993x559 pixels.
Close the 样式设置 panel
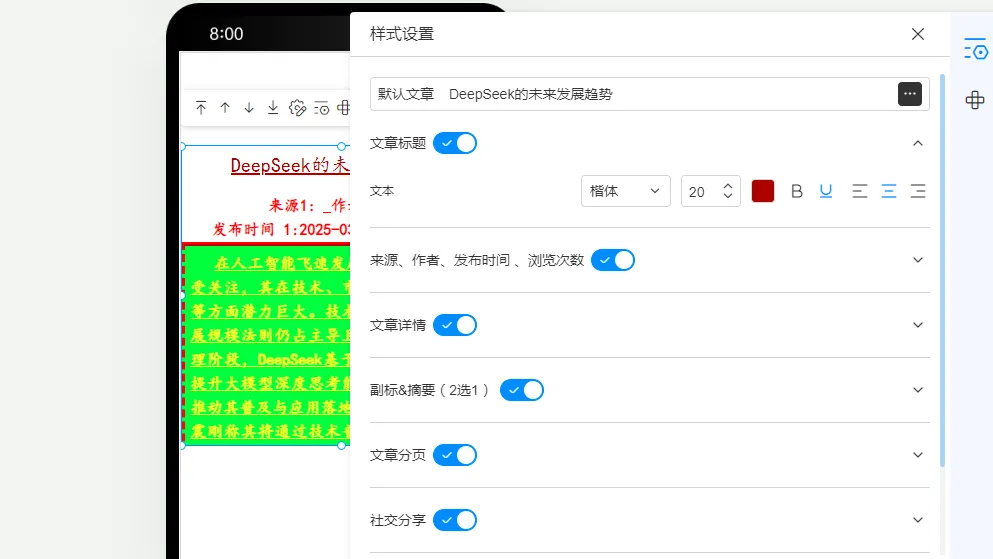[918, 34]
